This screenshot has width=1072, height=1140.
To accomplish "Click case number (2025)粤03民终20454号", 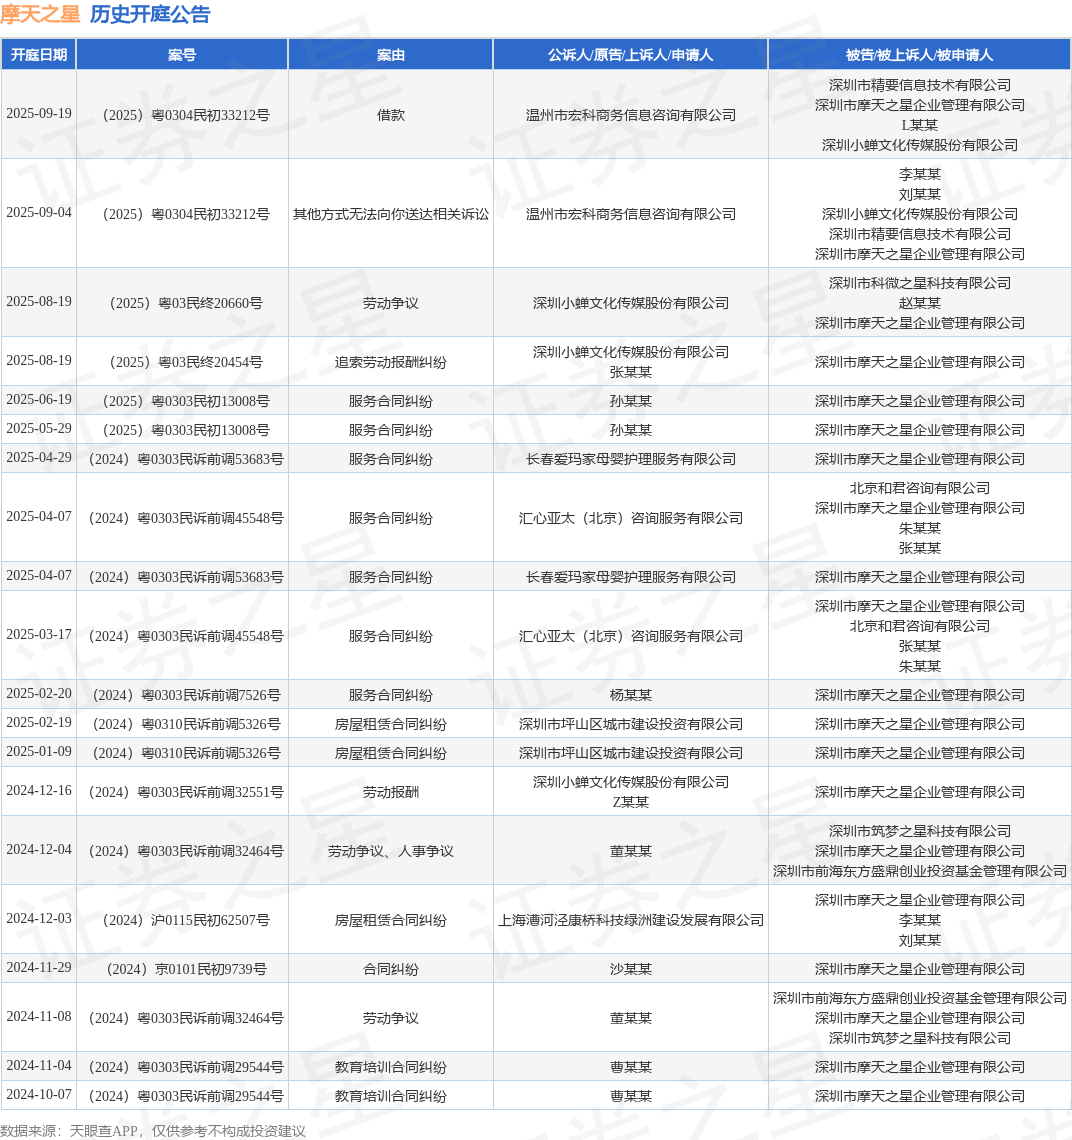I will click(186, 362).
